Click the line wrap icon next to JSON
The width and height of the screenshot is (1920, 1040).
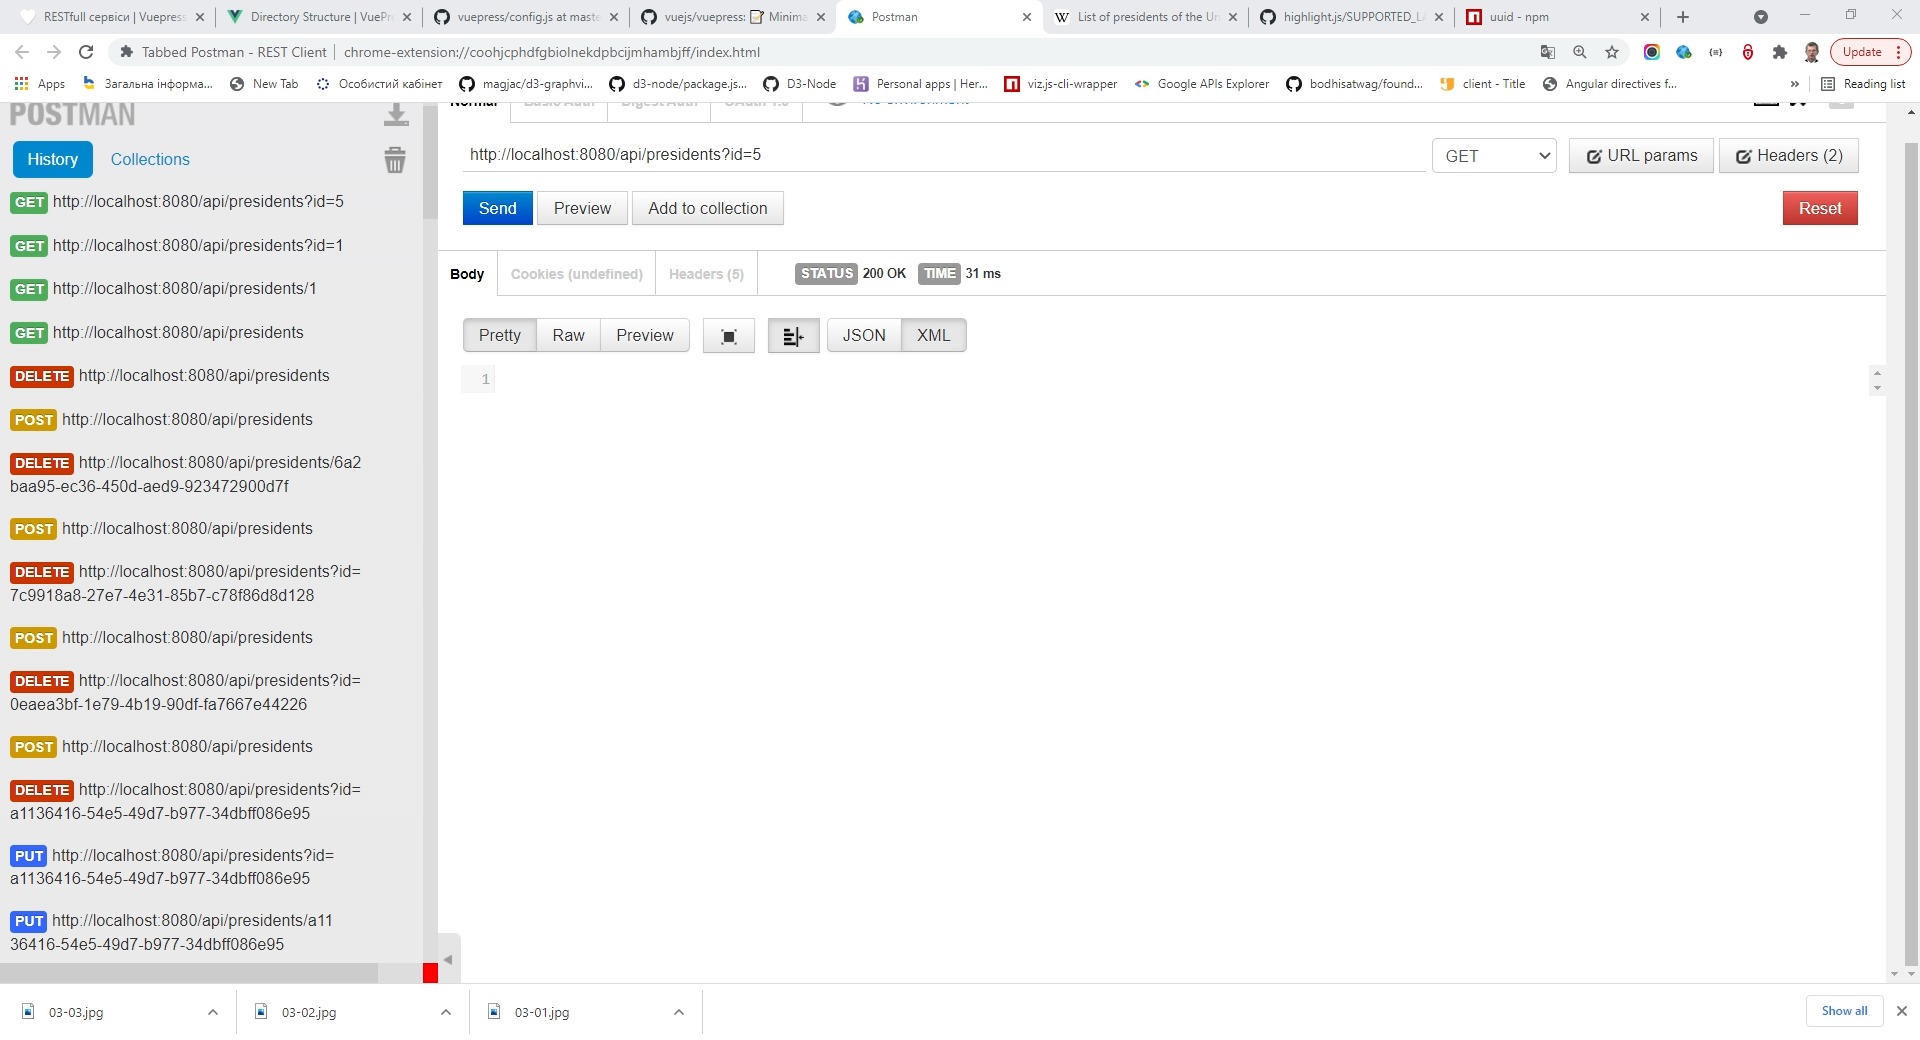click(793, 336)
